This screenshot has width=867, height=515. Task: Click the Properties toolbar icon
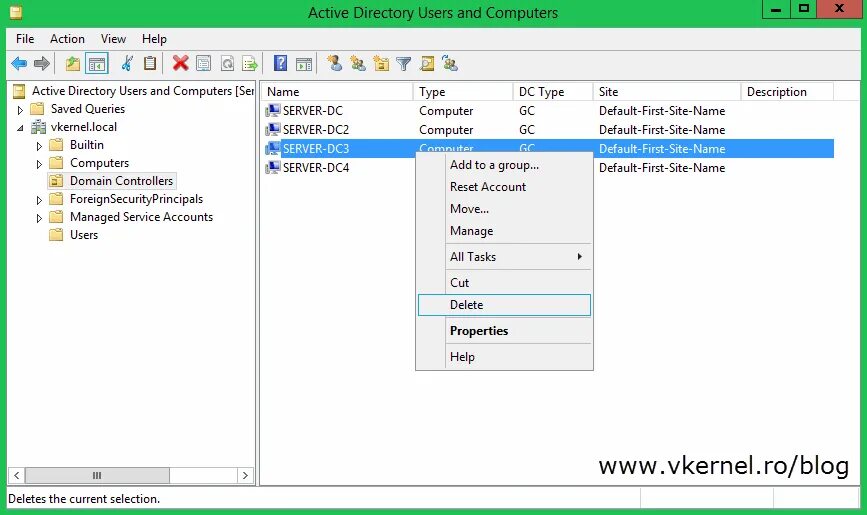point(203,64)
